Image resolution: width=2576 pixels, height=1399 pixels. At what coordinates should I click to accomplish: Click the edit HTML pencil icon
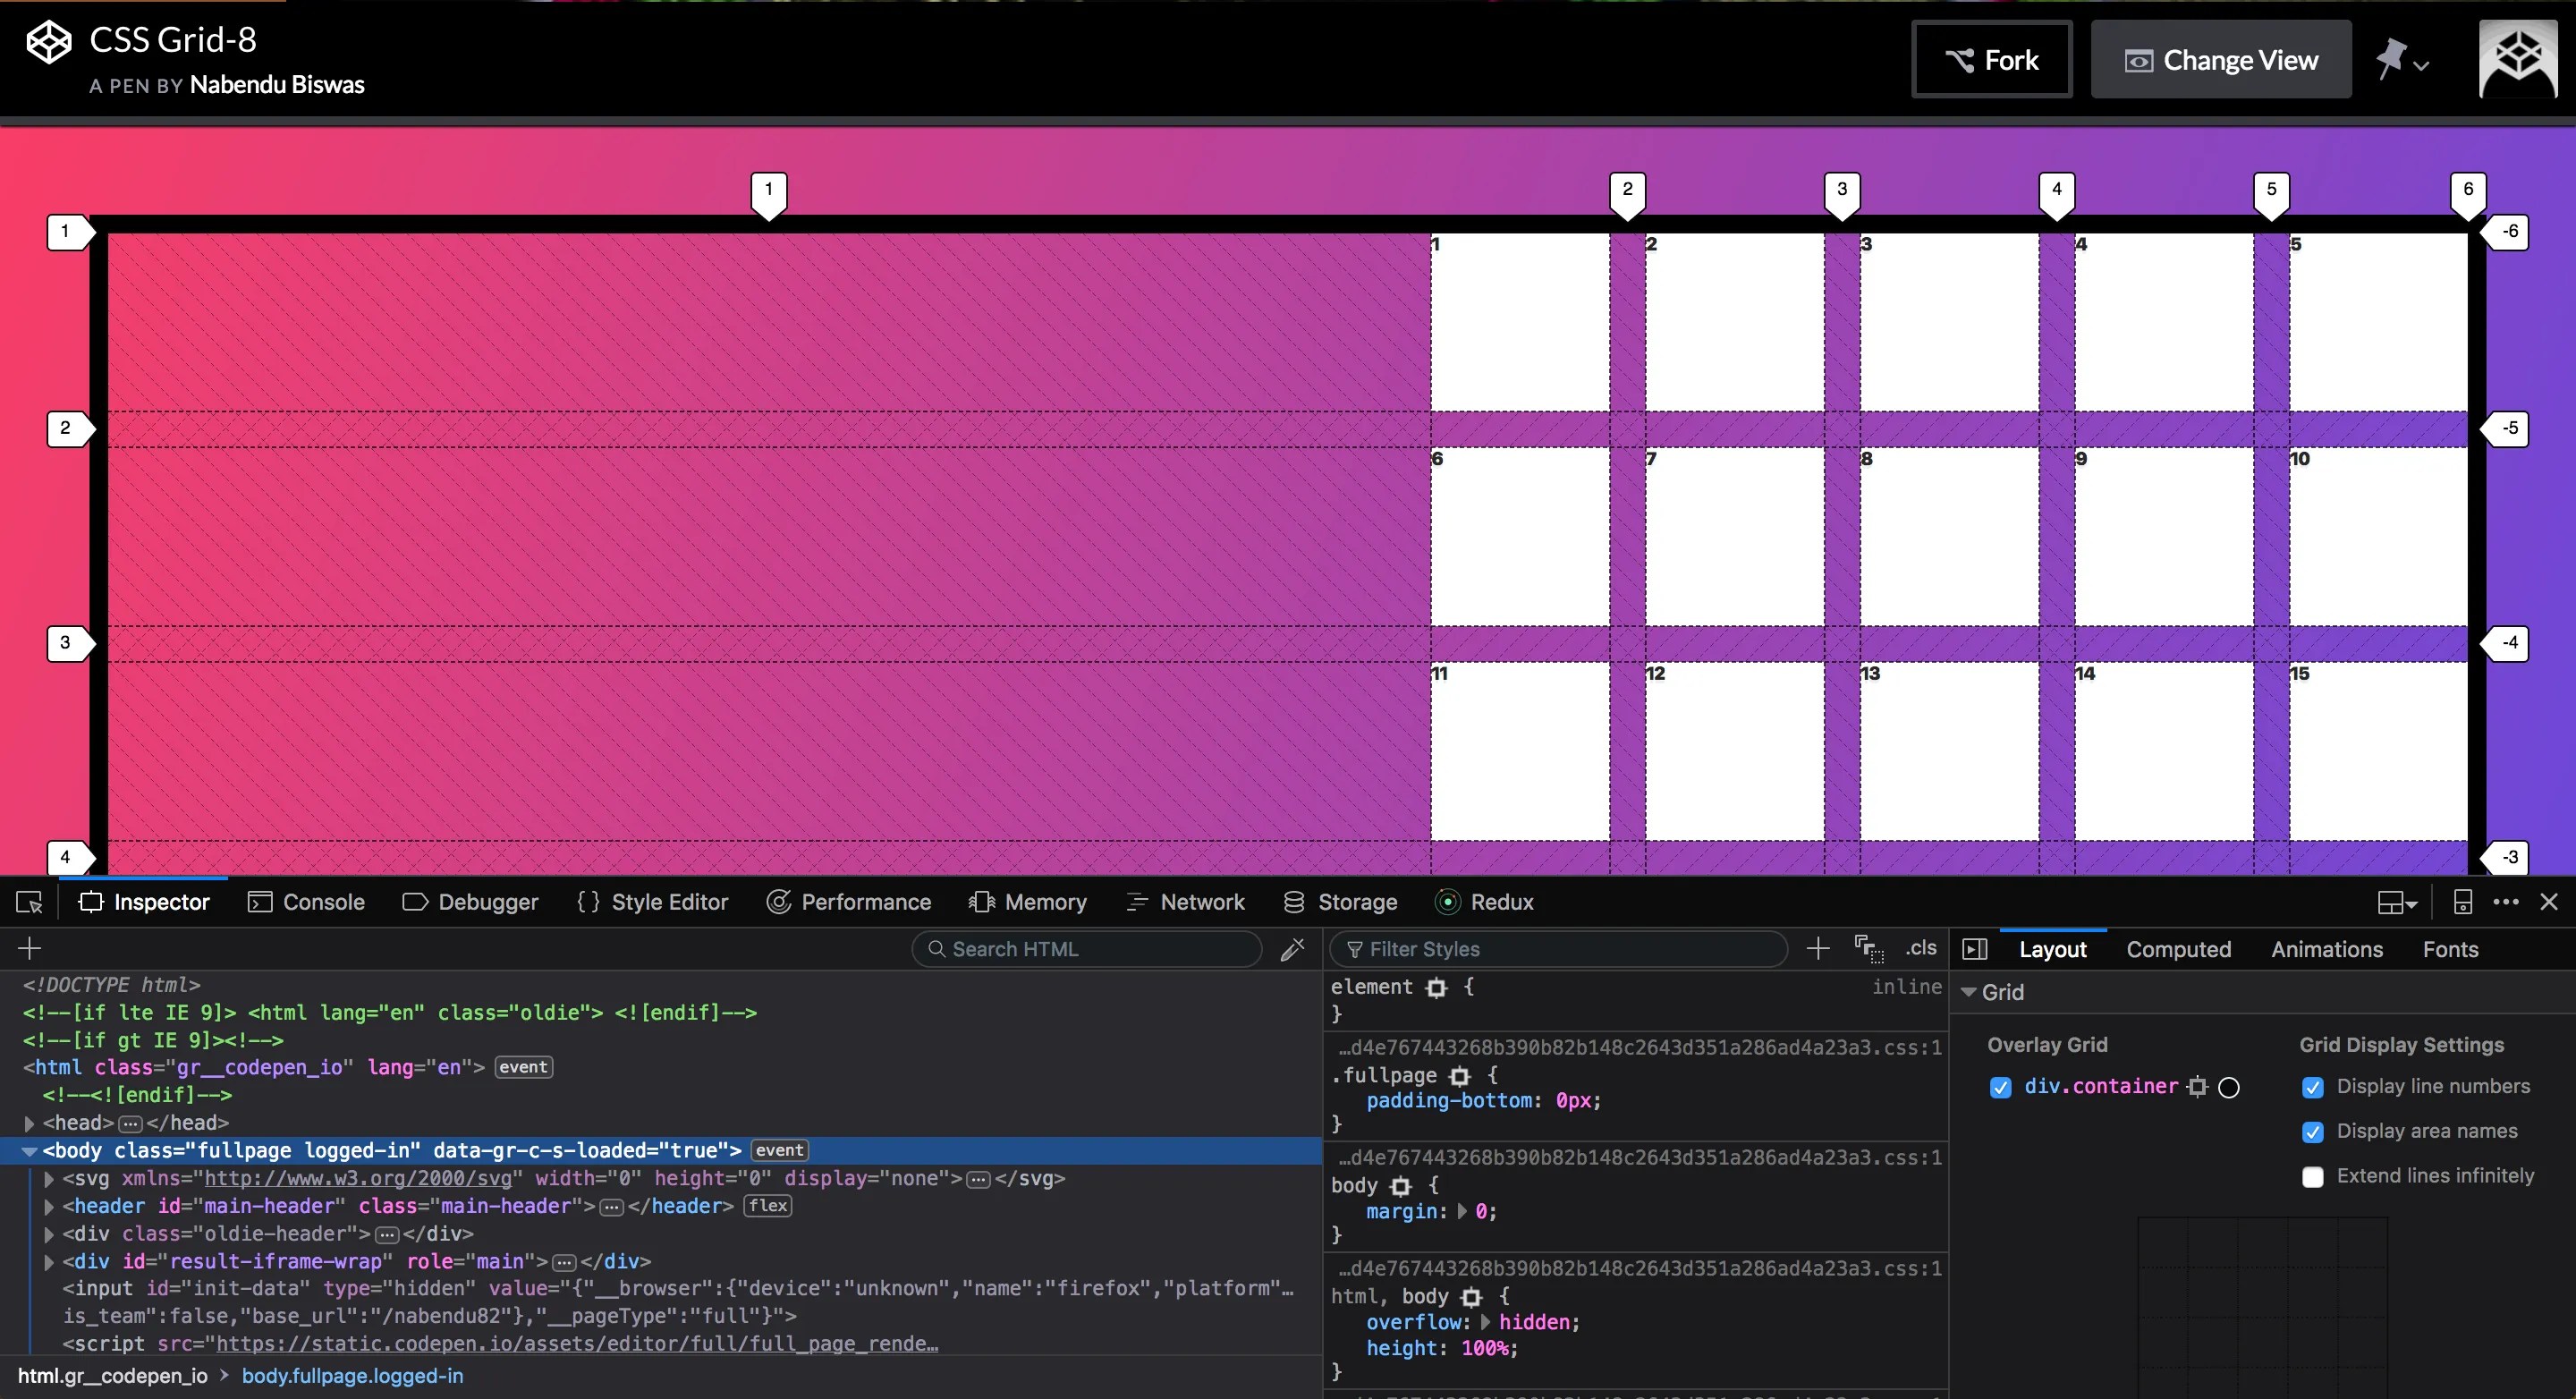(x=1293, y=949)
